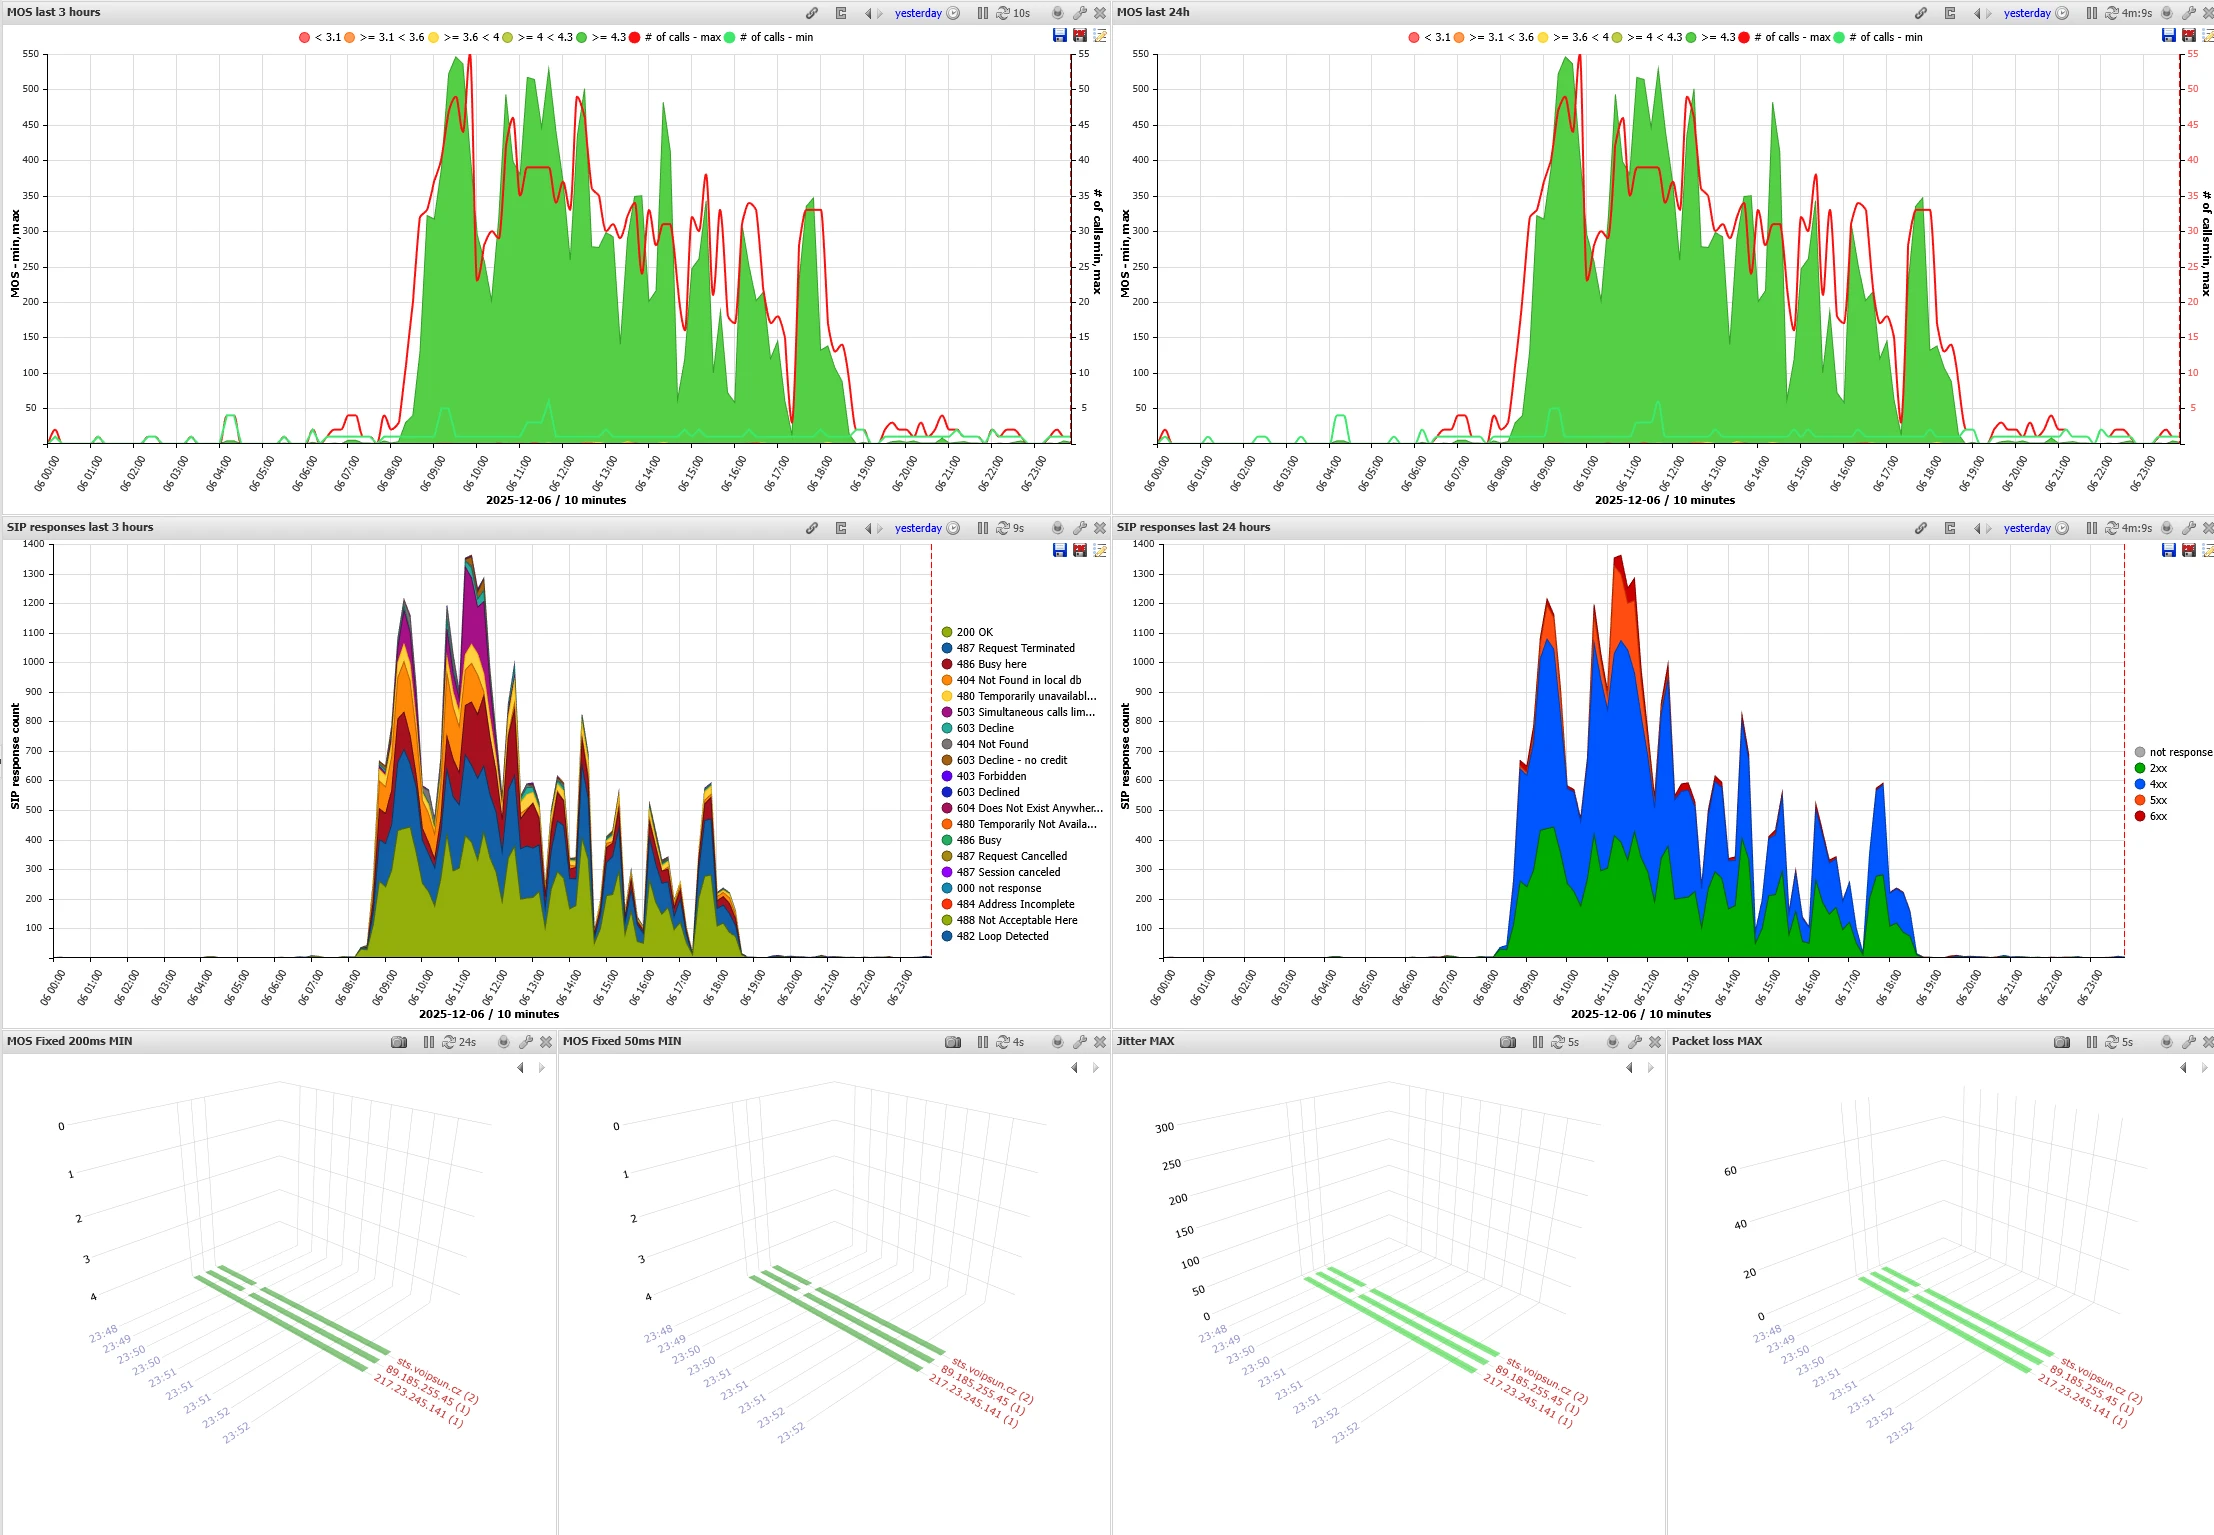Open the clock time selector beside yesterday on MOS last 3 hours
This screenshot has width=2214, height=1535.
pos(953,13)
